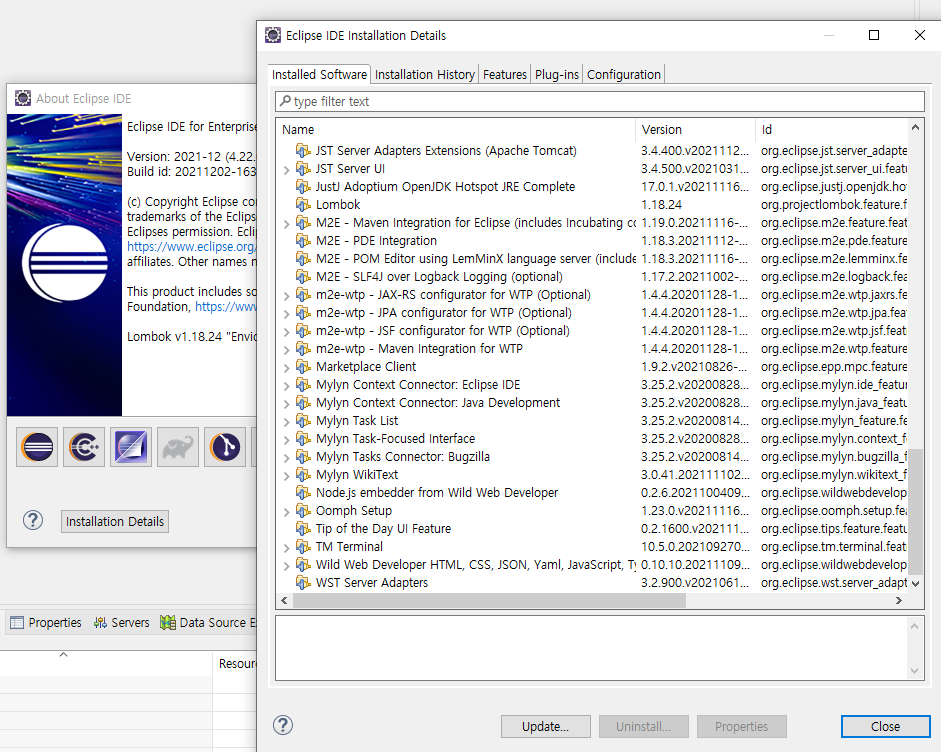Switch to Installation History tab

[x=424, y=74]
